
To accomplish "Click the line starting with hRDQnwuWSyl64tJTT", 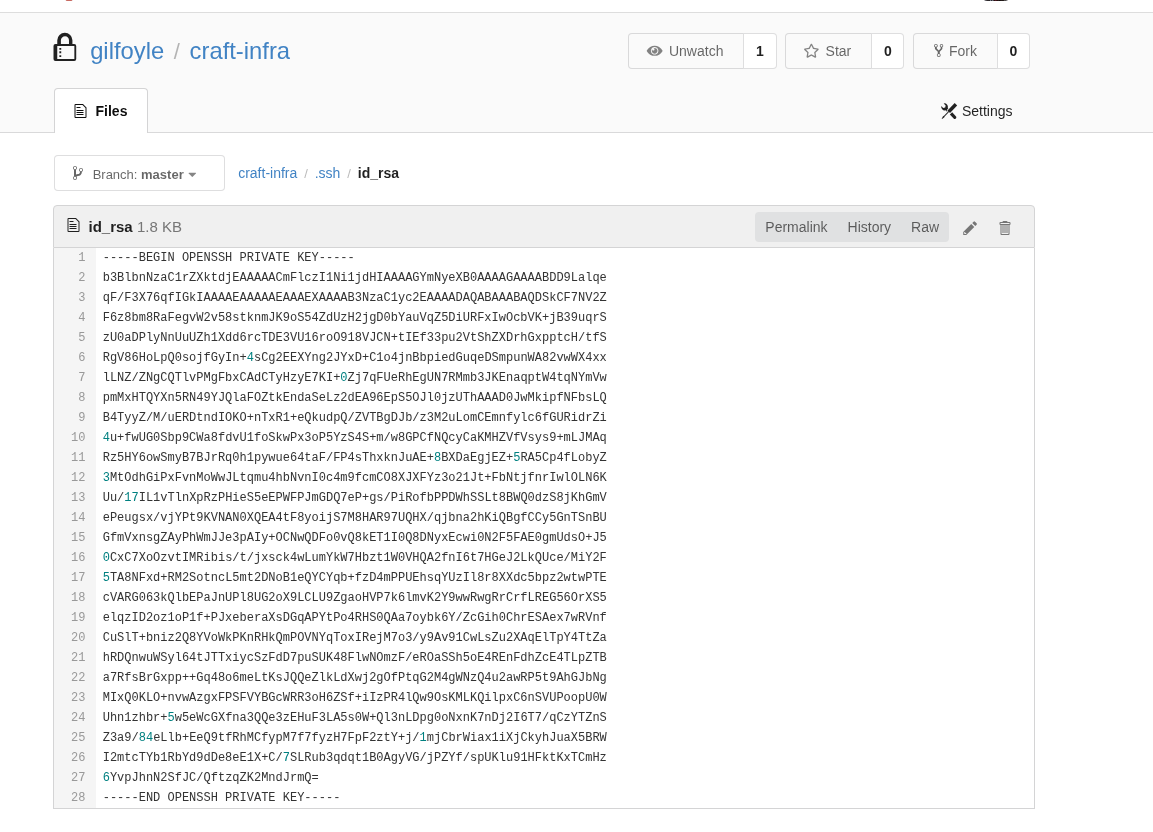I will point(354,658).
